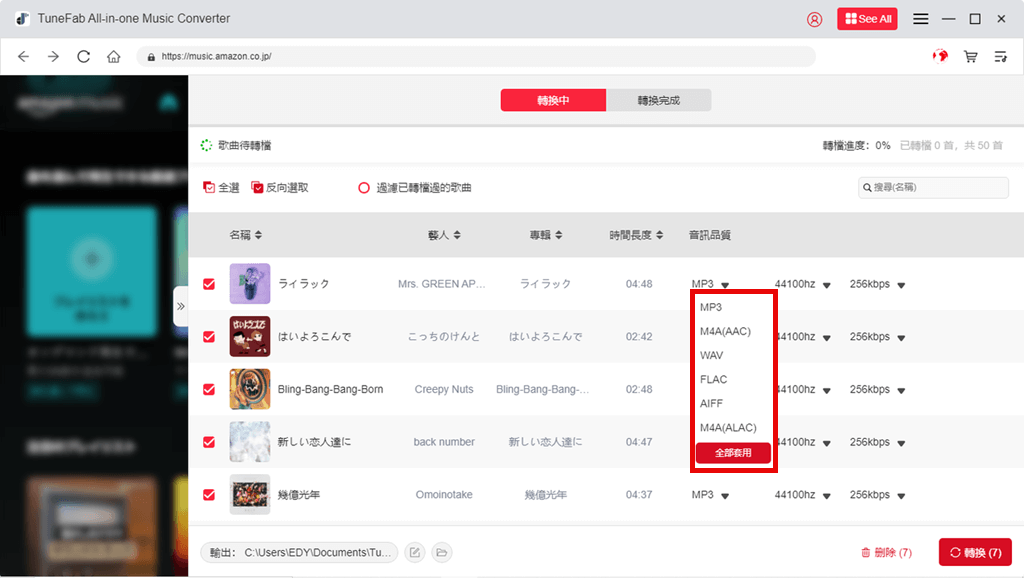
Task: Go back in the browser
Action: click(24, 57)
